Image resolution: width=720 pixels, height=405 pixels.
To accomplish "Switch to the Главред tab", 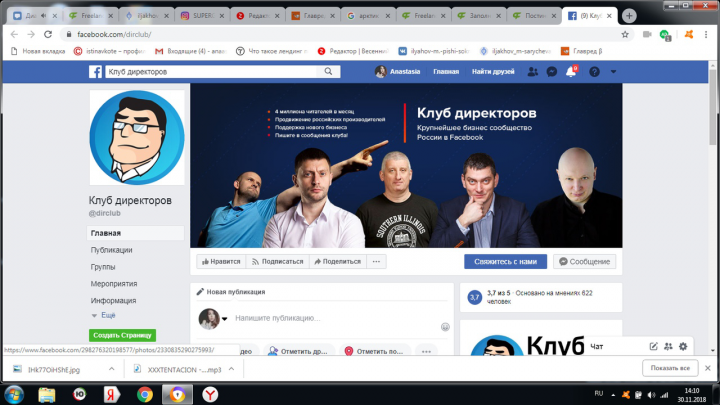I will (x=313, y=16).
